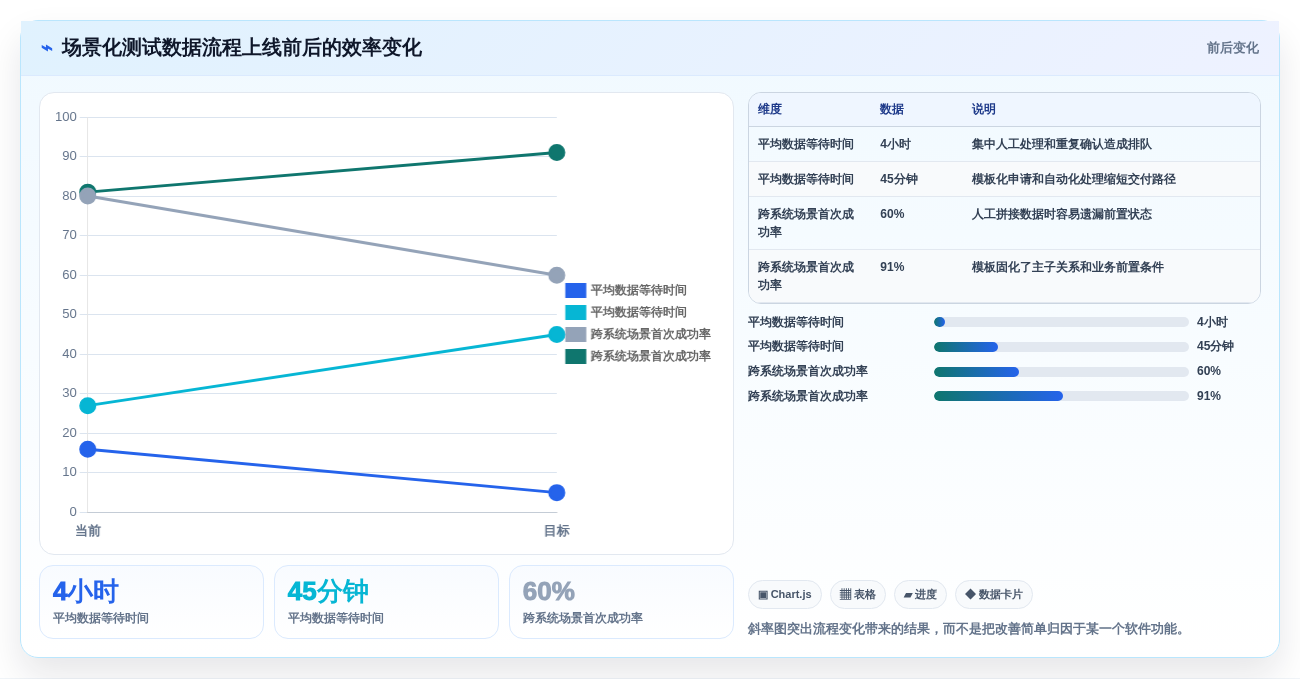
Task: Click the Chart.js tag chip
Action: coord(785,594)
